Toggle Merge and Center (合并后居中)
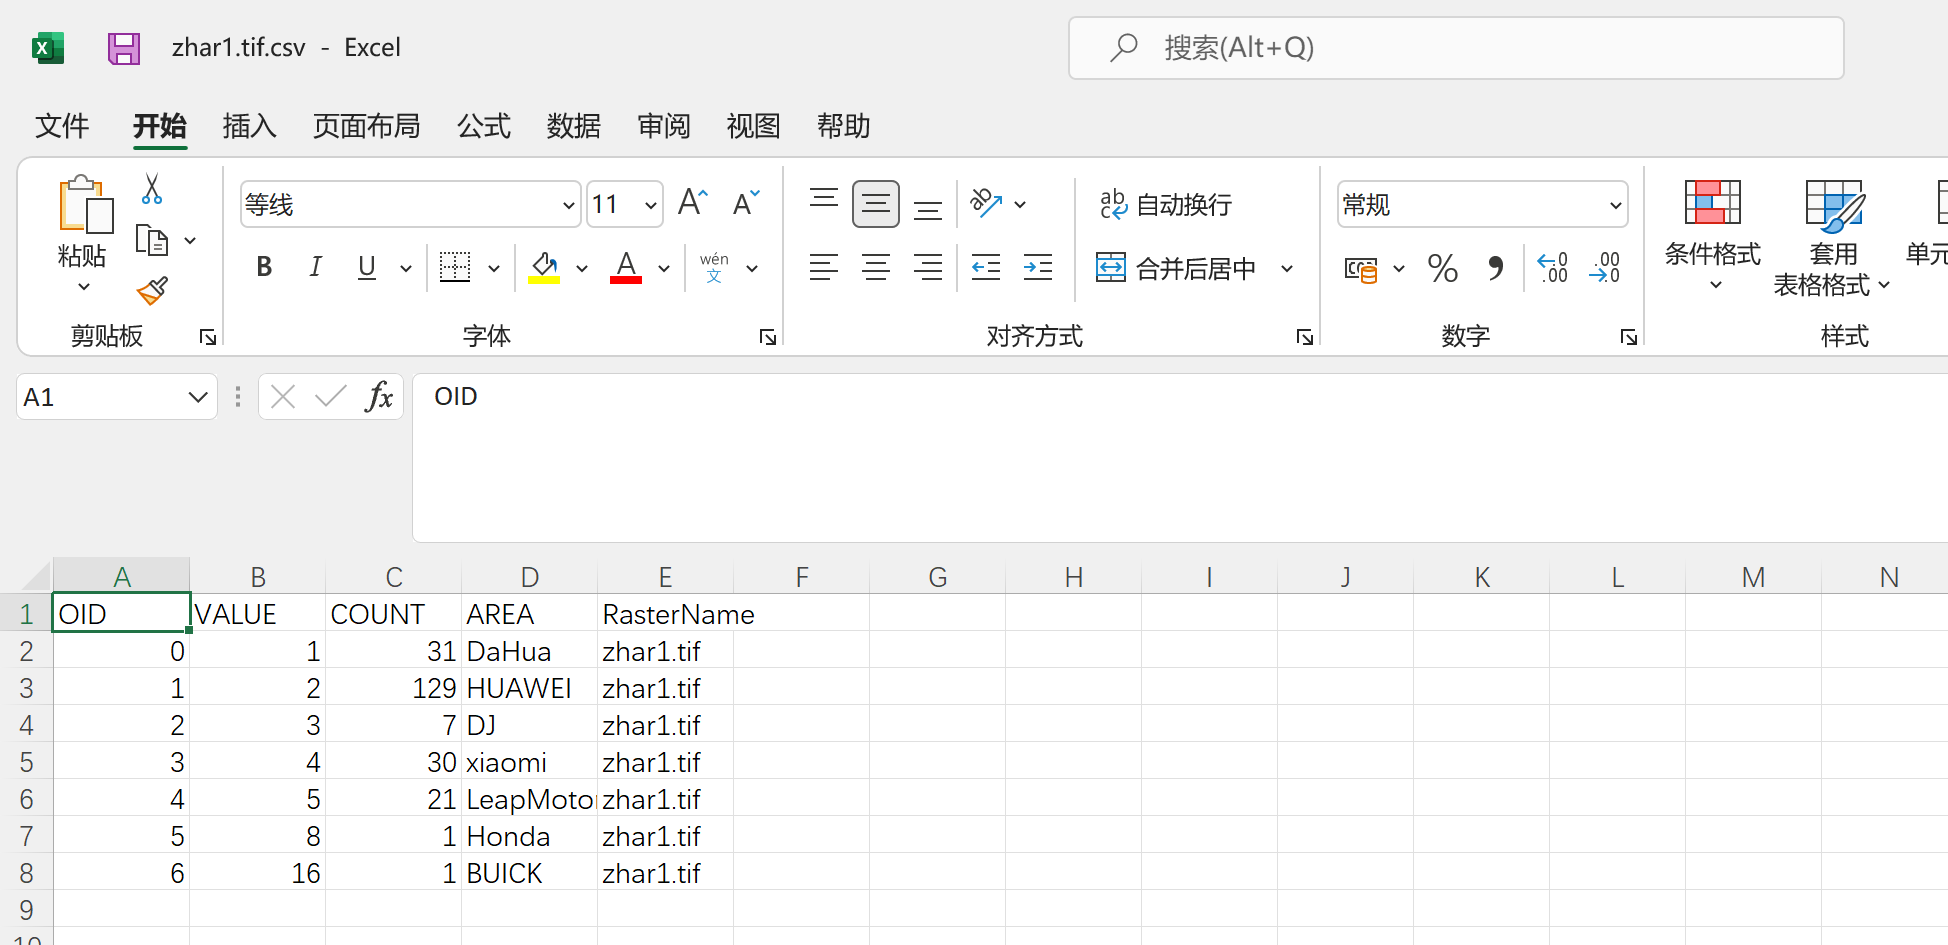The image size is (1948, 945). 1176,268
